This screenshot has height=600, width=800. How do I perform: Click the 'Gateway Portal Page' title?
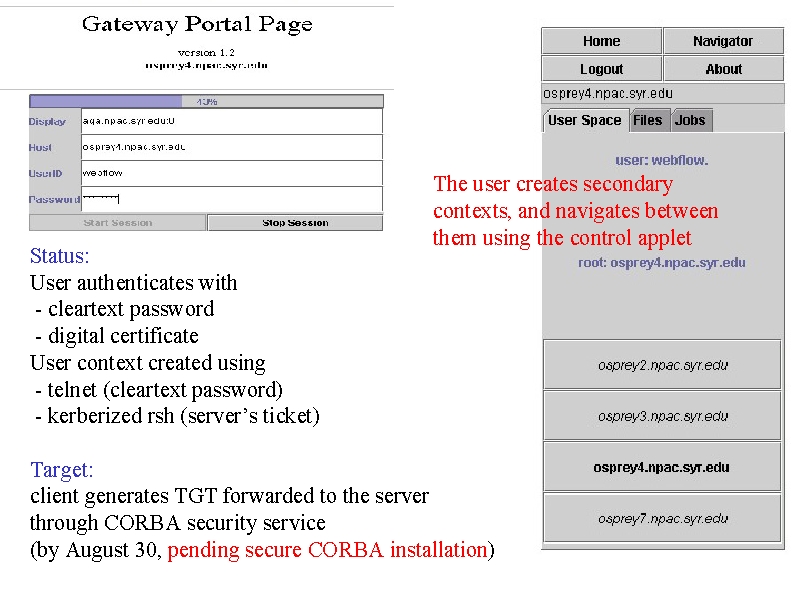pos(197,24)
